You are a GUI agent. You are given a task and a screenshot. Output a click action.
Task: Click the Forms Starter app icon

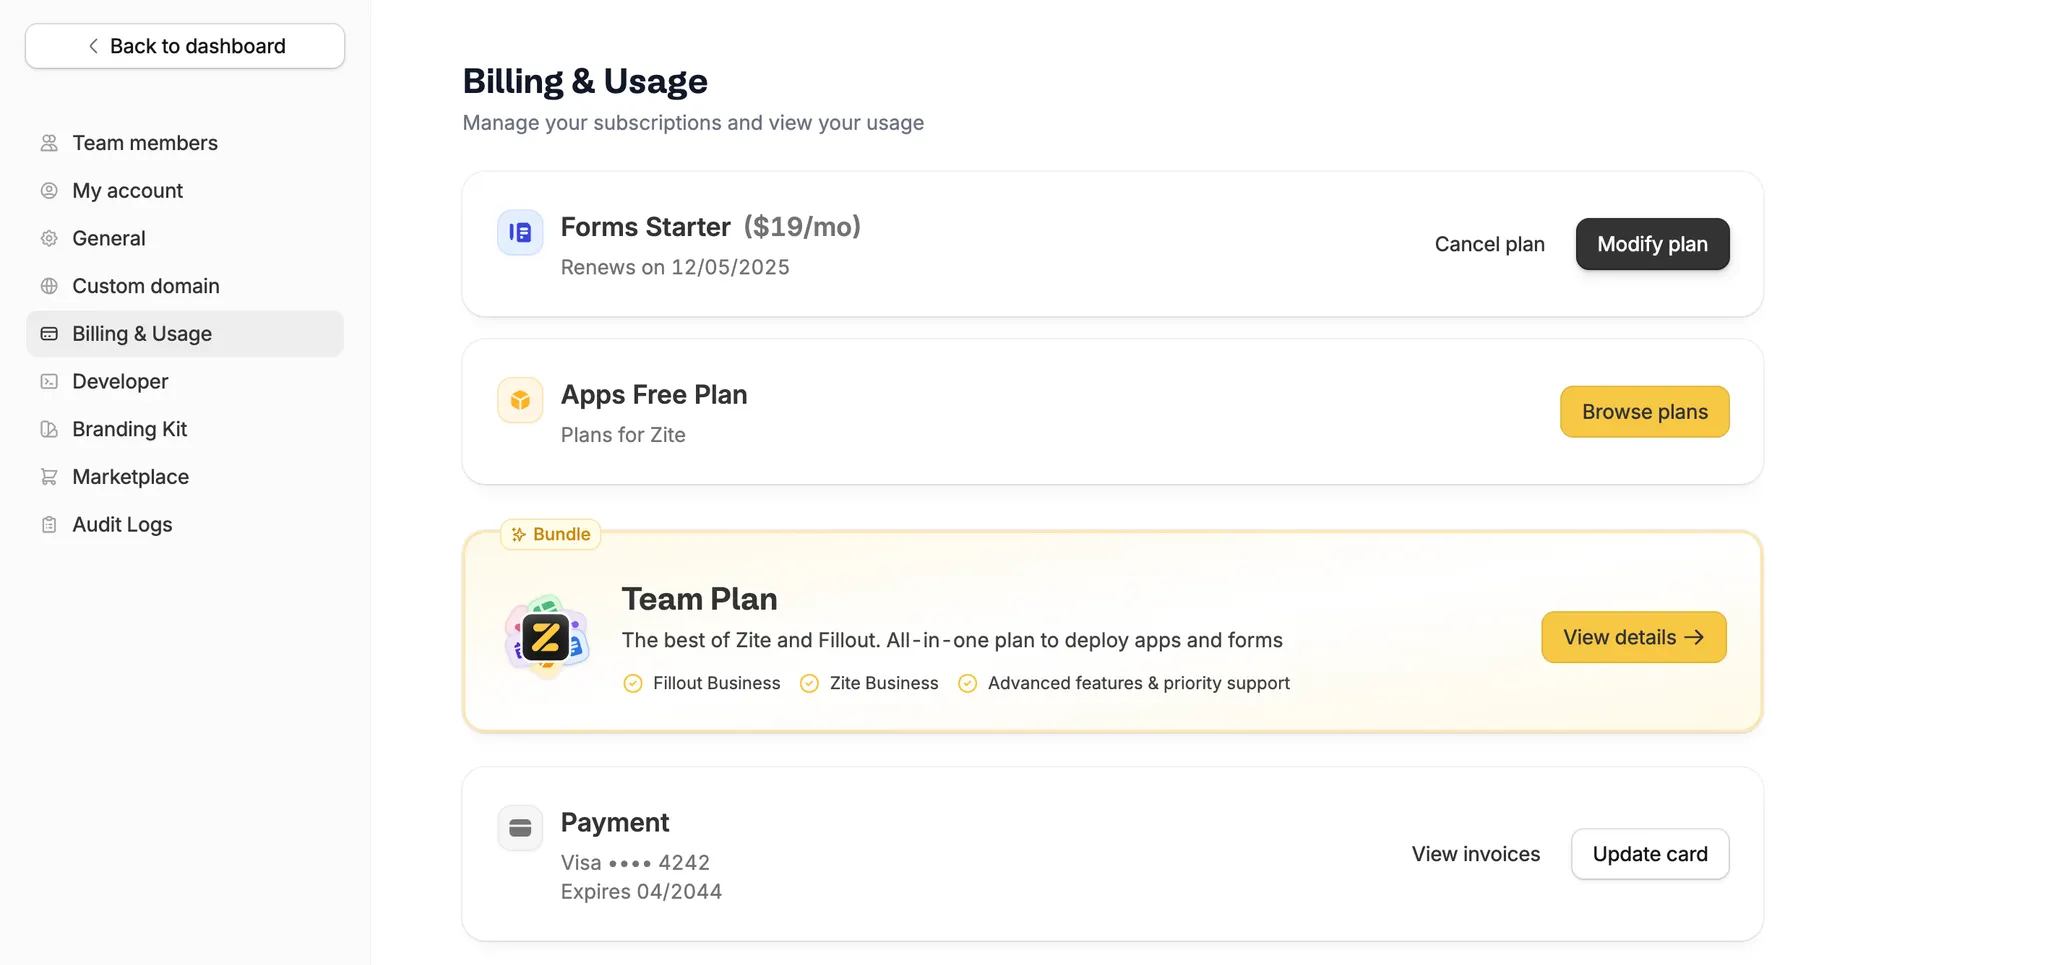point(520,232)
